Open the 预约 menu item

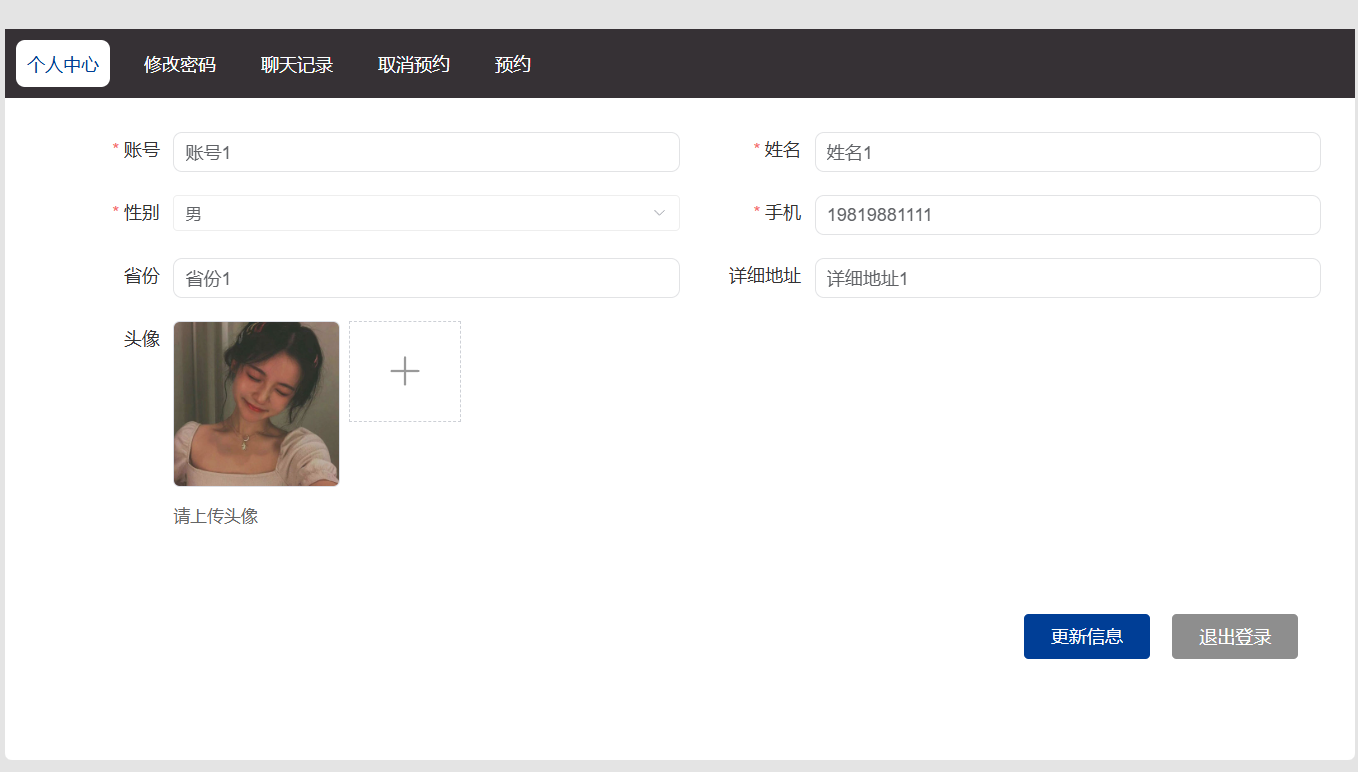pos(513,64)
